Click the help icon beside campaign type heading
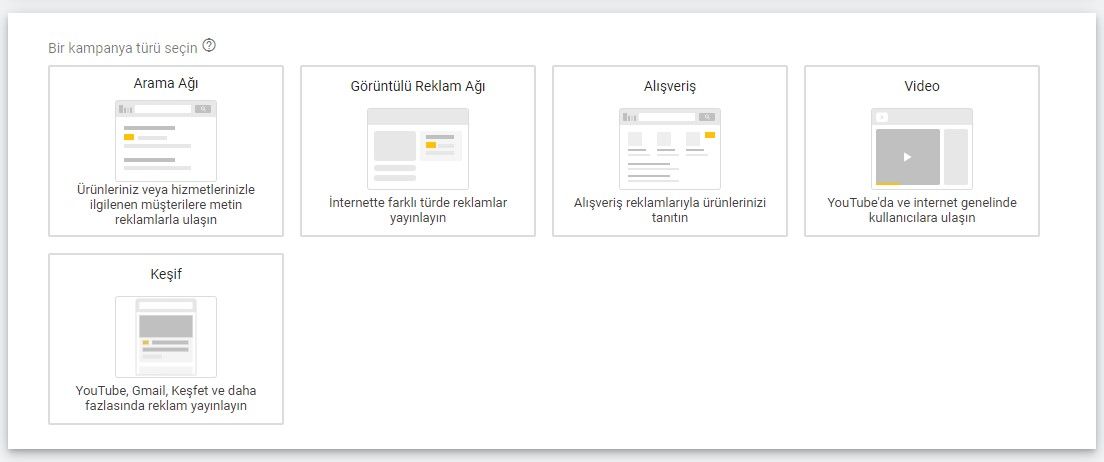Image resolution: width=1104 pixels, height=462 pixels. (x=209, y=46)
